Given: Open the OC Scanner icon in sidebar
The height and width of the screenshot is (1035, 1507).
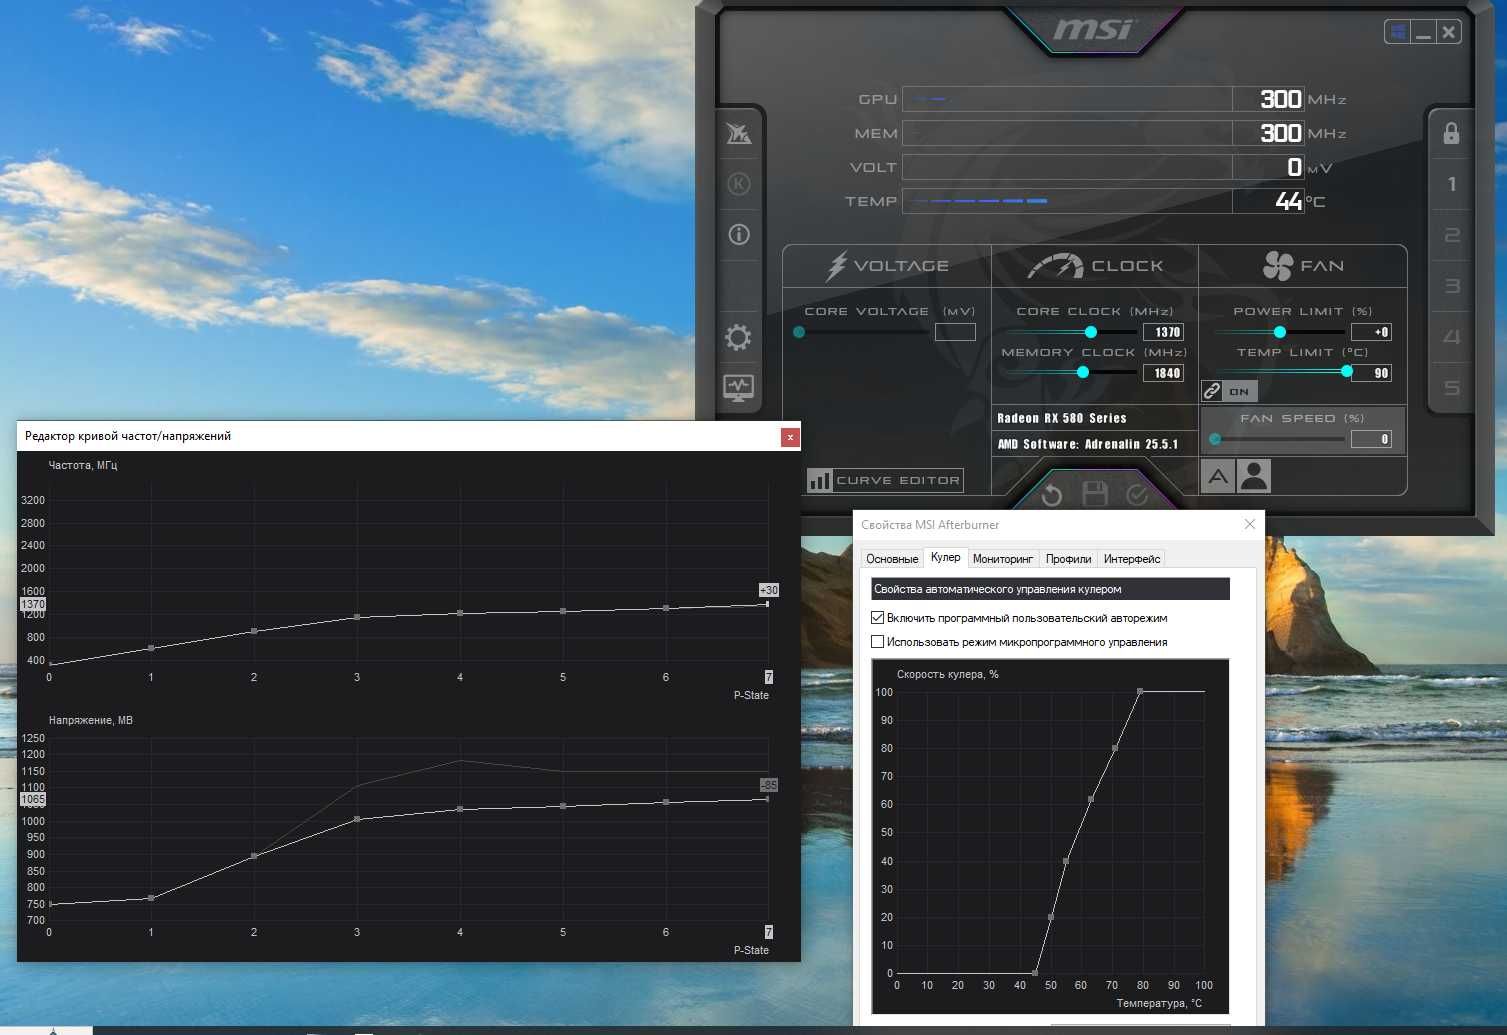Looking at the screenshot, I should tap(739, 133).
